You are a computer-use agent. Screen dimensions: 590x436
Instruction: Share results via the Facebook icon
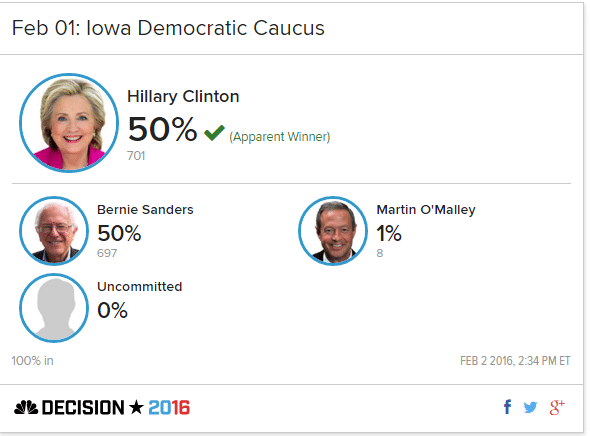click(x=508, y=407)
